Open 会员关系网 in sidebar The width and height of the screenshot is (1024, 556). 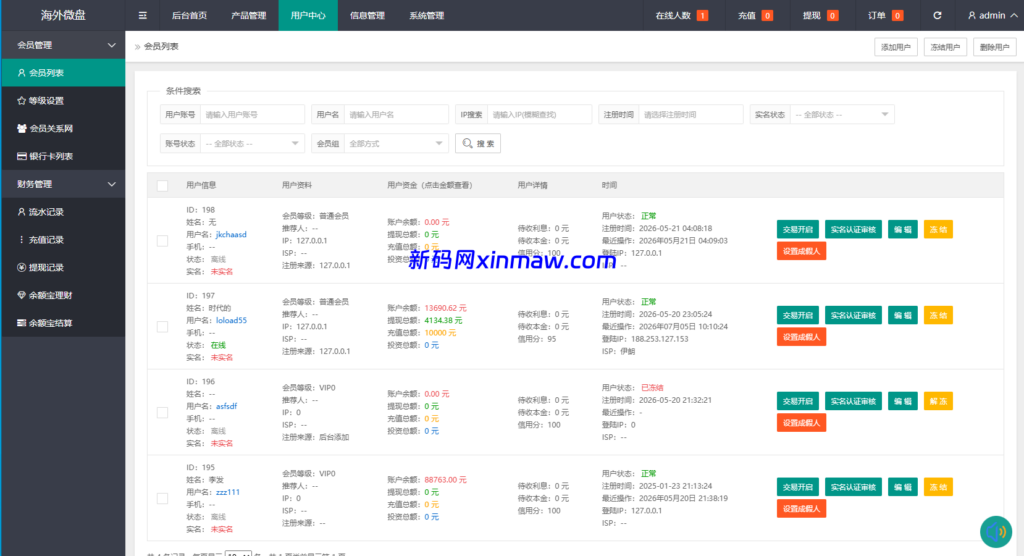point(63,129)
